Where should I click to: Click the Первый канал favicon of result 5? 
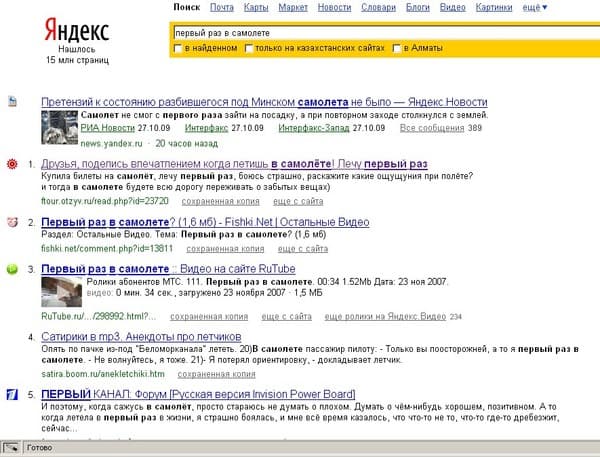[x=12, y=395]
